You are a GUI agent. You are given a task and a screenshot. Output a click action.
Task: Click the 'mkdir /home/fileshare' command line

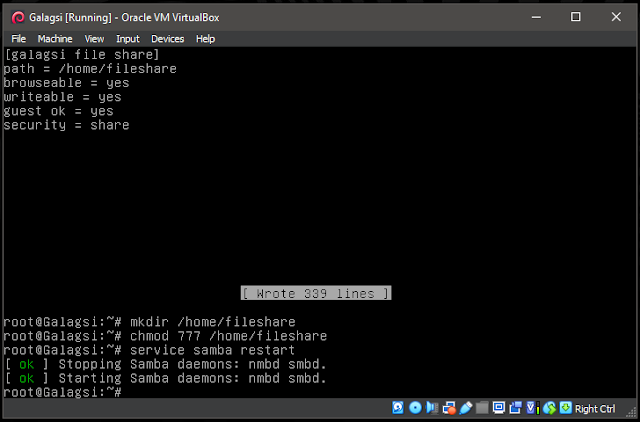149,322
